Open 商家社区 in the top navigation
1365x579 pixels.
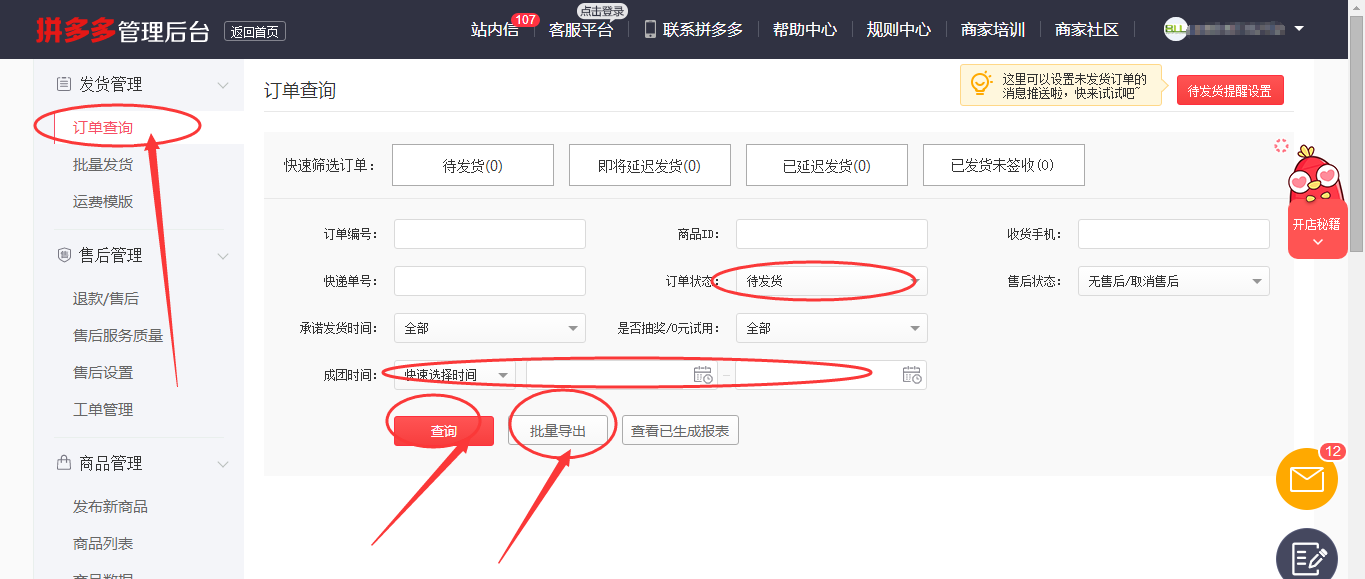(1087, 29)
